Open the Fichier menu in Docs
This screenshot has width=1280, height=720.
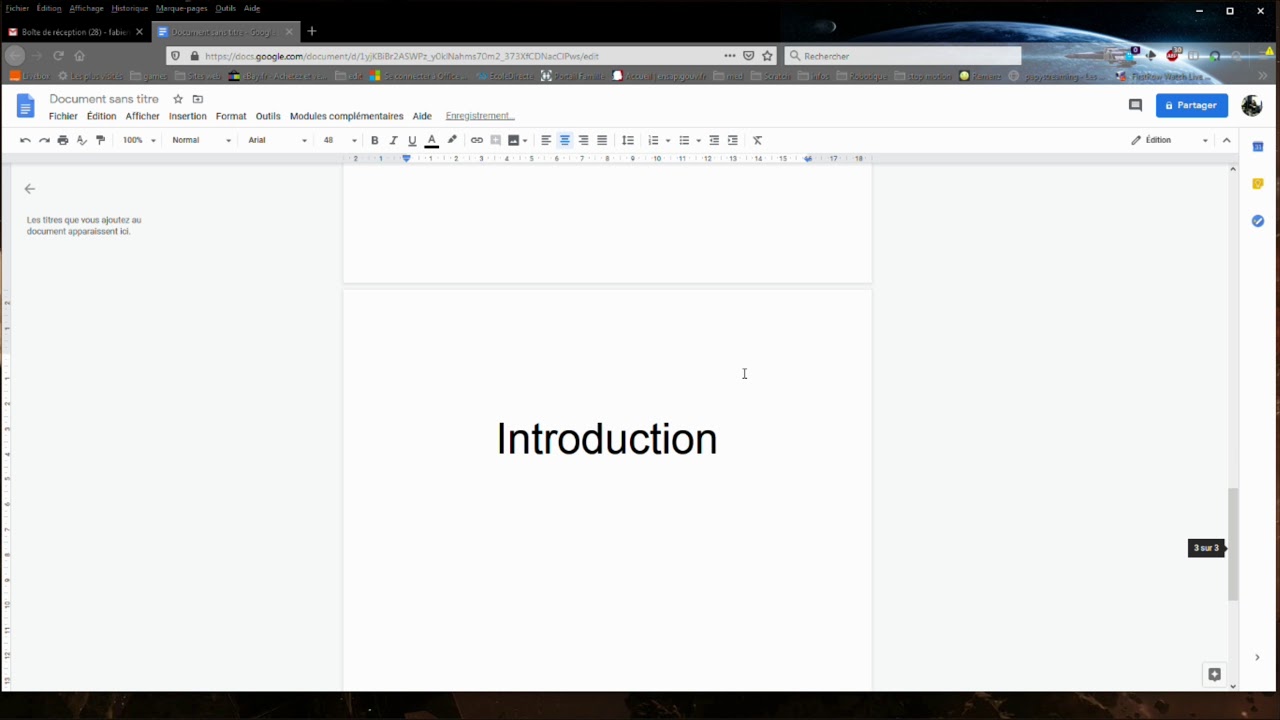pyautogui.click(x=63, y=116)
